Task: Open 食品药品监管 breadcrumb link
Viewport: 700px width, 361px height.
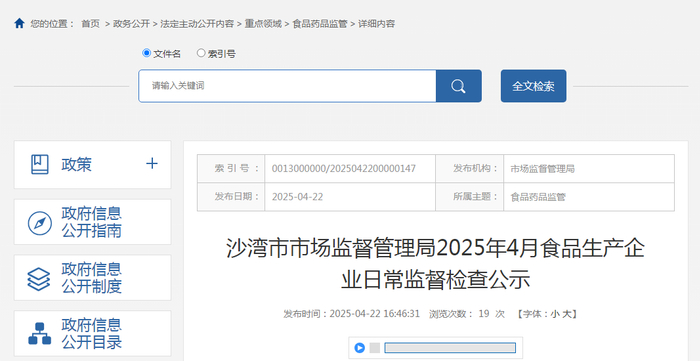Action: tap(320, 24)
